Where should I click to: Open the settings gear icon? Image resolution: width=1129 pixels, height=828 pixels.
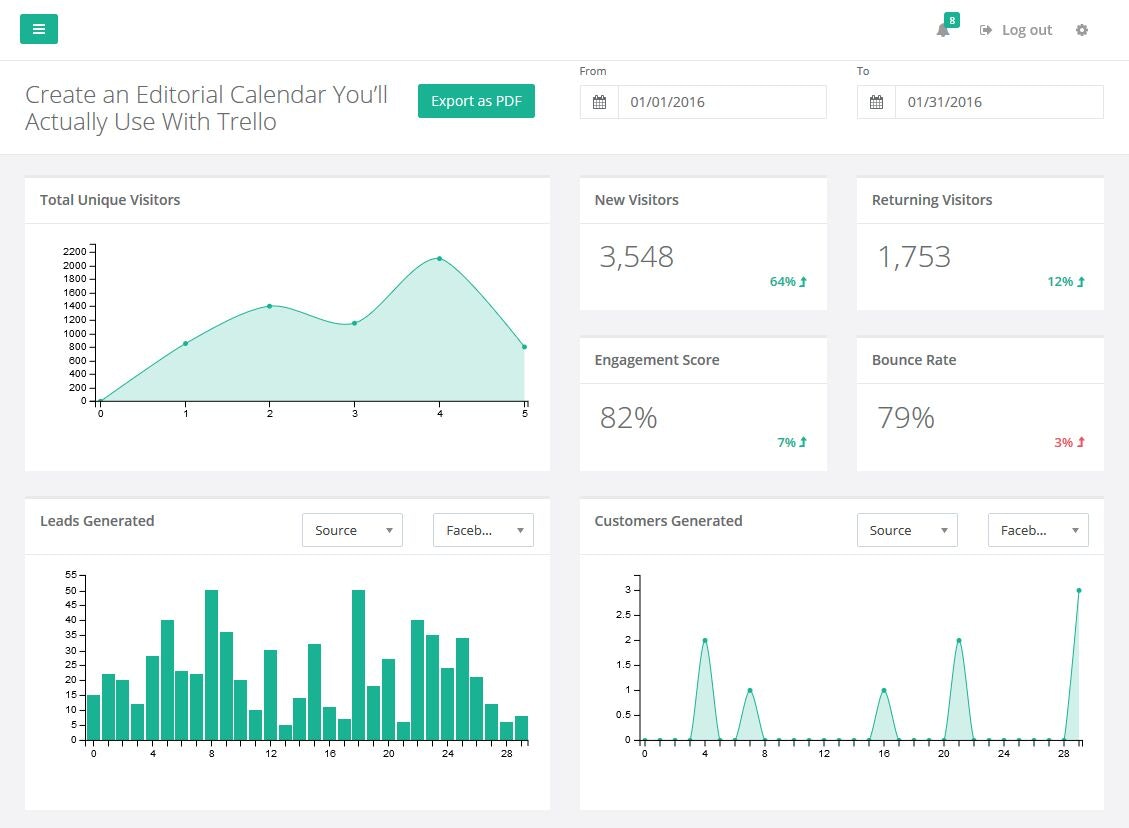1082,30
